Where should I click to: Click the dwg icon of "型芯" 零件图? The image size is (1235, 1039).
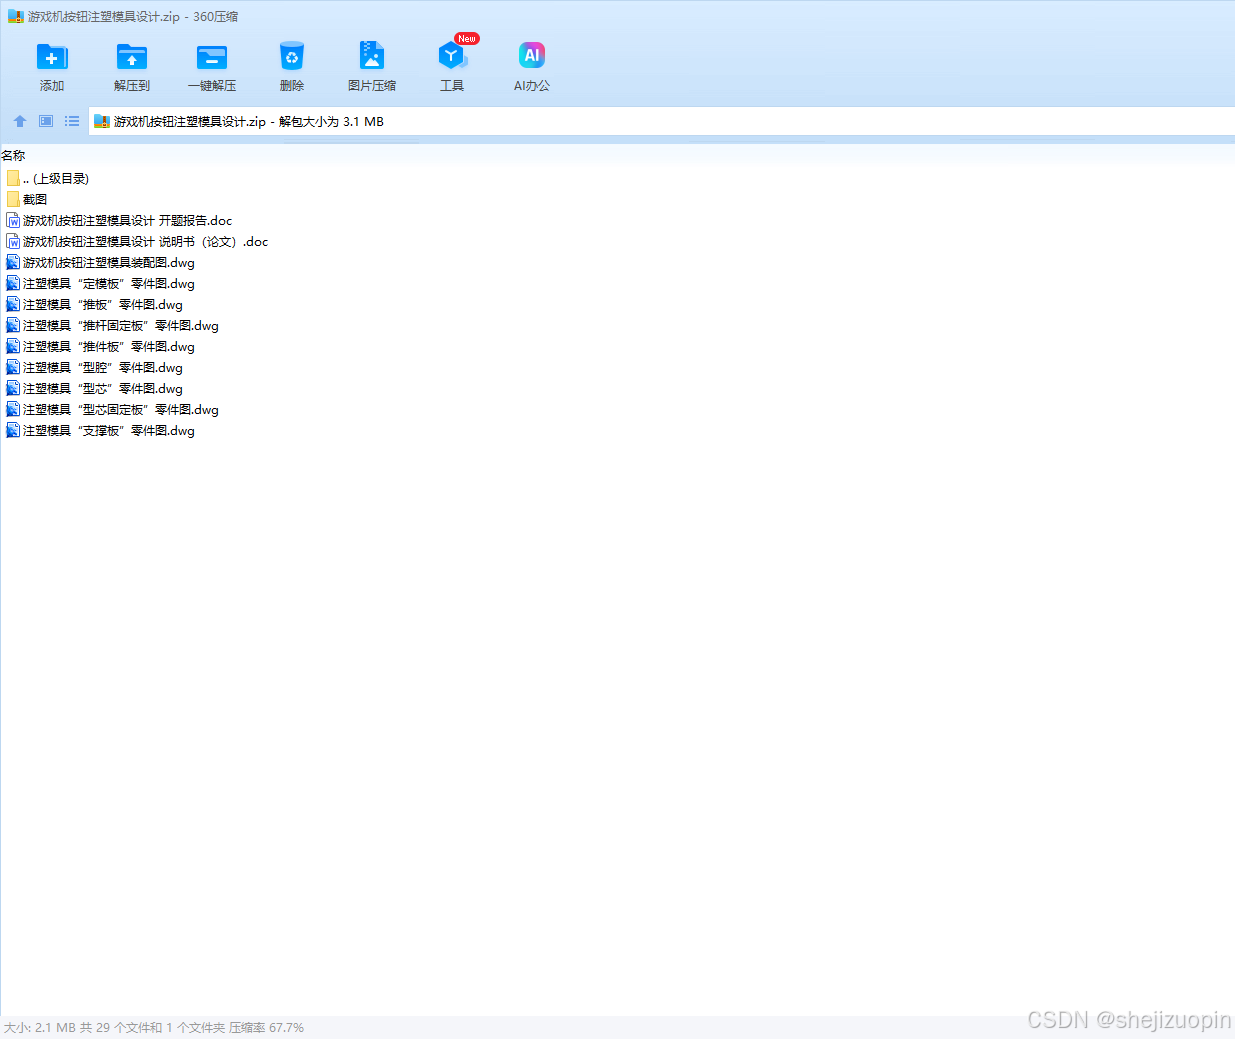pos(13,388)
